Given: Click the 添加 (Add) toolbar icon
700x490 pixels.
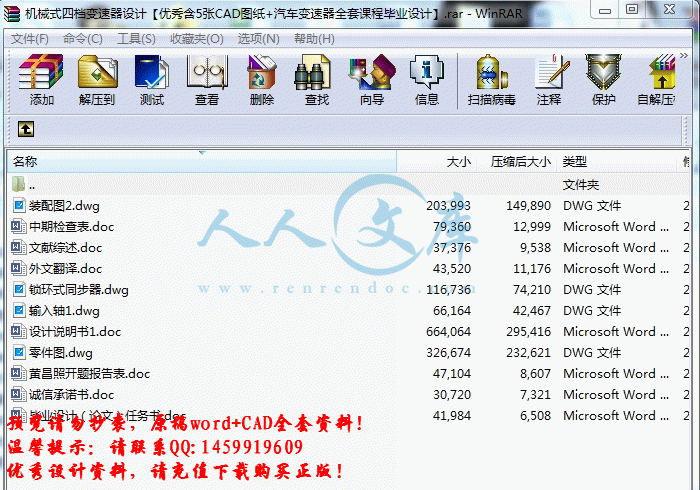Looking at the screenshot, I should (41, 72).
